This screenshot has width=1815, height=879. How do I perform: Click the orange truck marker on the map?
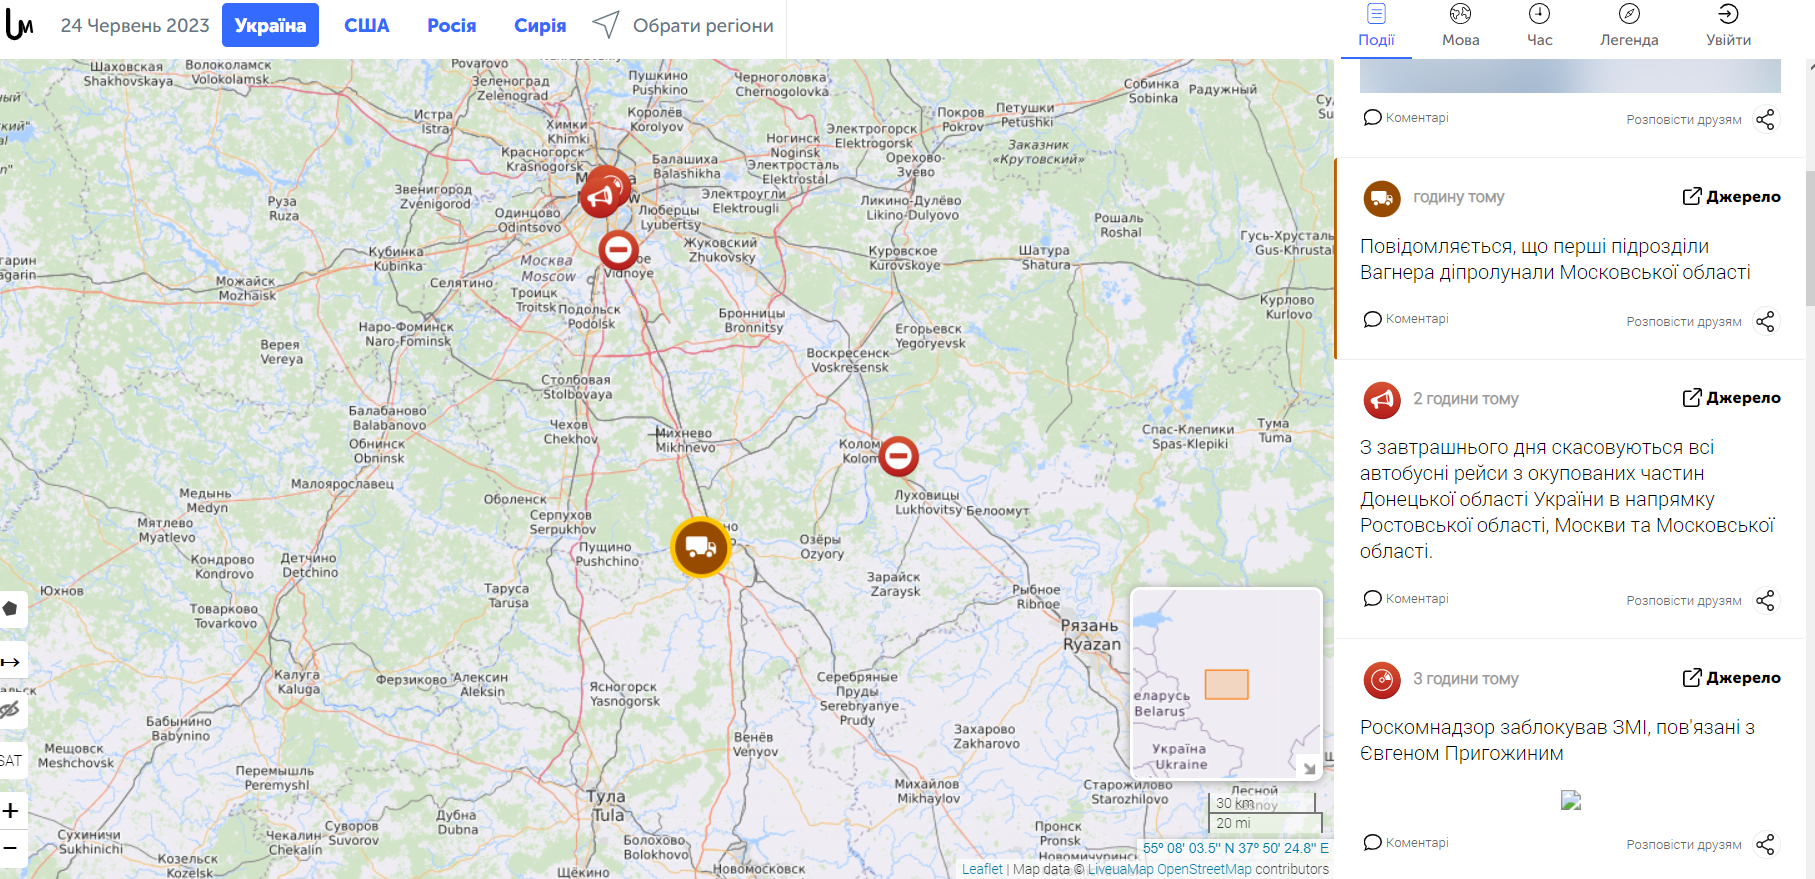[700, 547]
